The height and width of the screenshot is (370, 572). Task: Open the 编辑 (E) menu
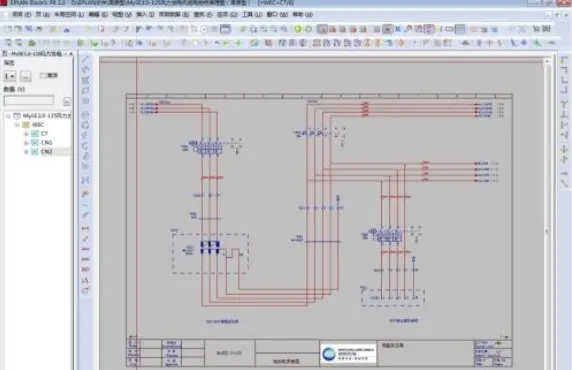pos(98,15)
